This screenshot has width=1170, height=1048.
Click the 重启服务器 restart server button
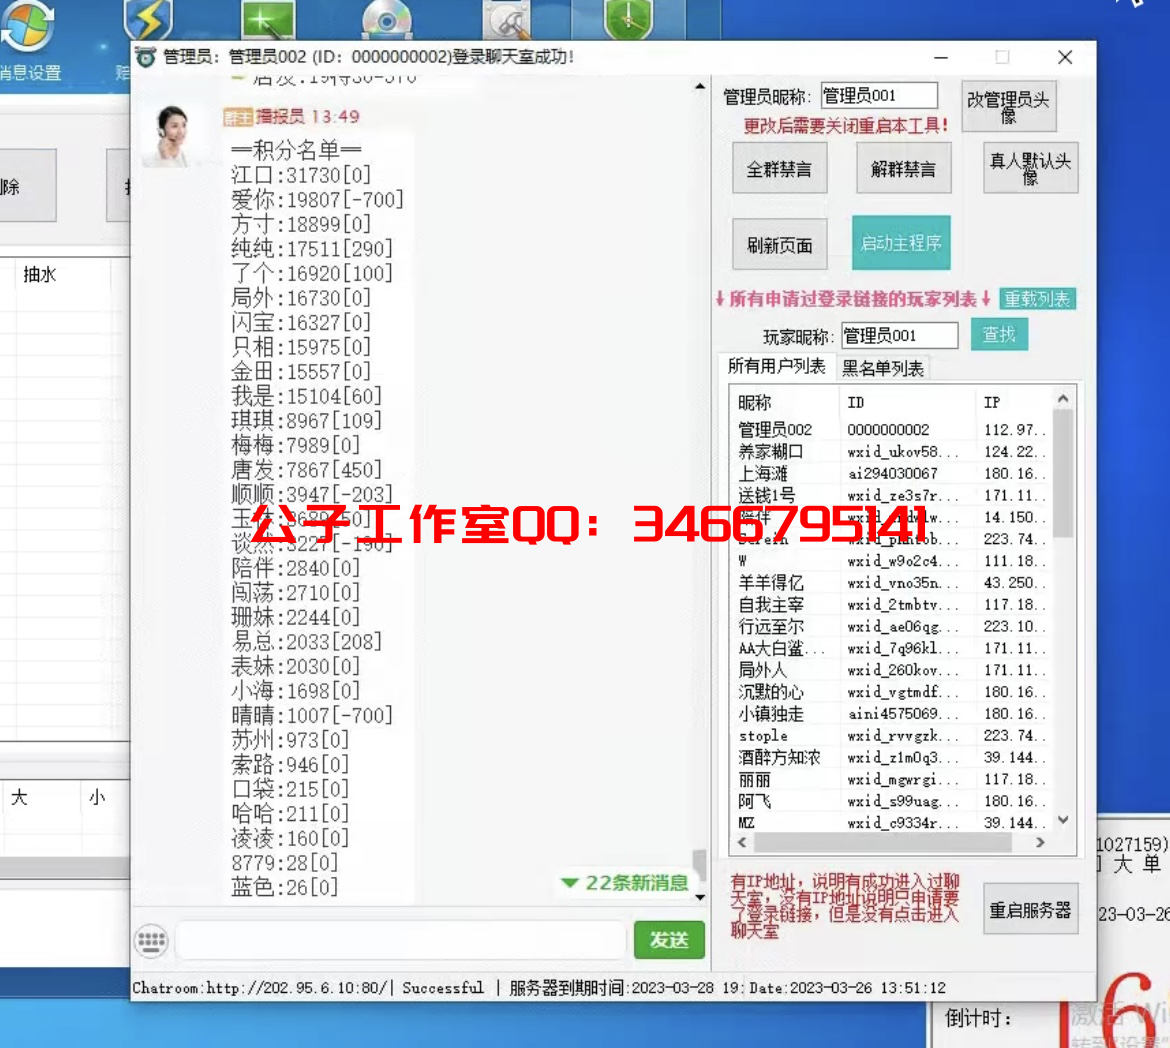[x=1030, y=910]
